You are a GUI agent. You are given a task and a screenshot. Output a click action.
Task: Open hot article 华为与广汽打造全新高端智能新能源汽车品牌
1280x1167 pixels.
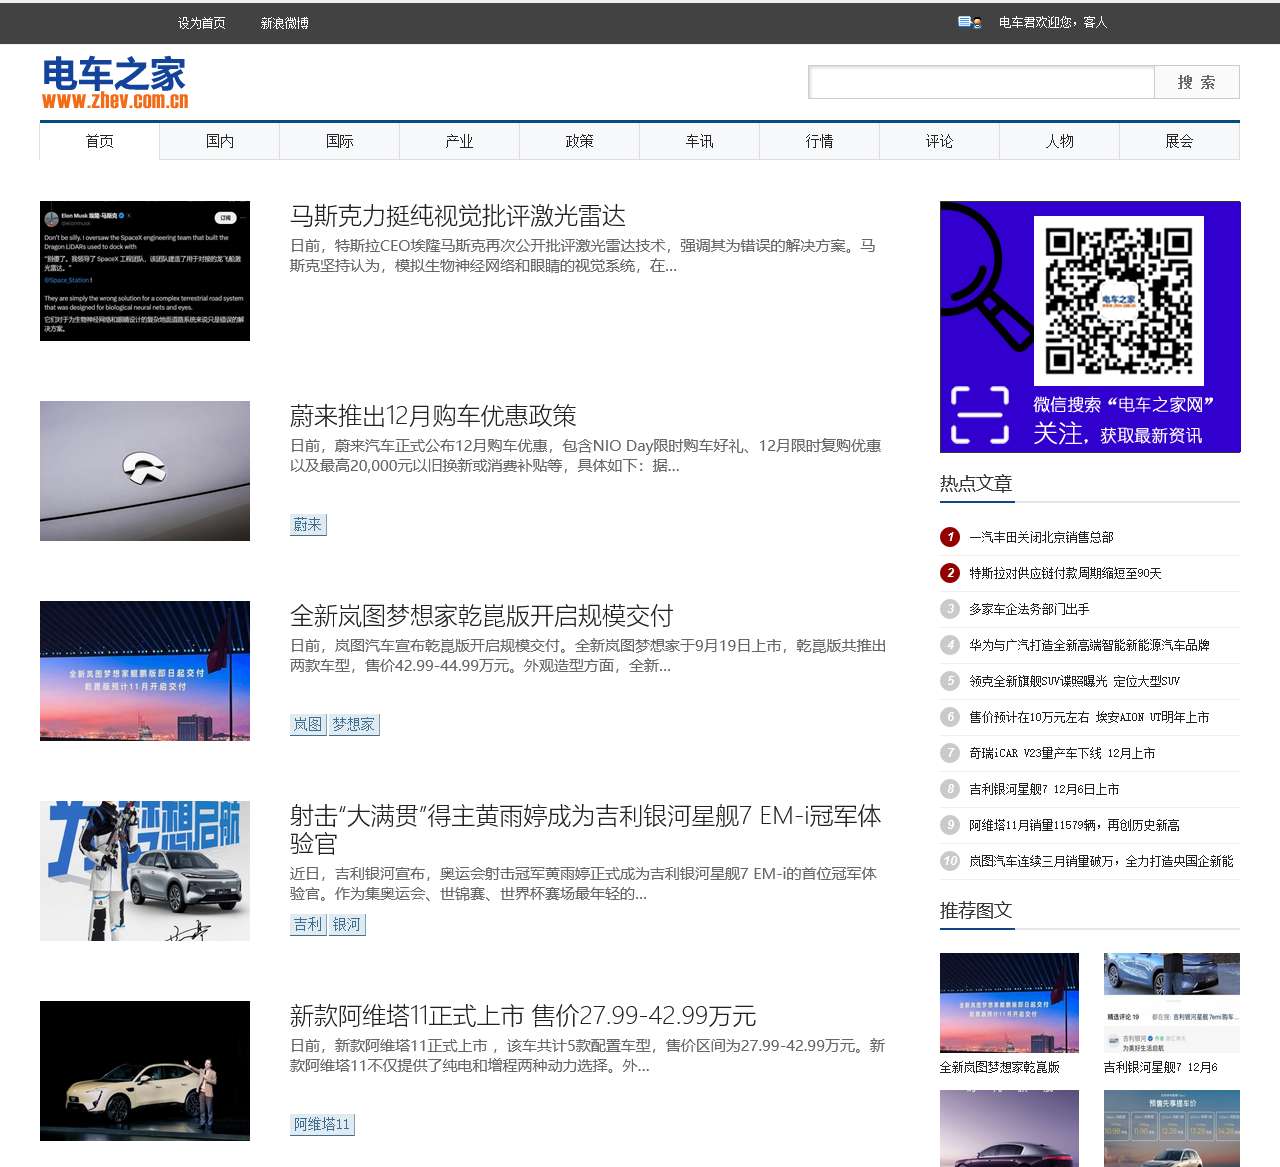[1089, 645]
